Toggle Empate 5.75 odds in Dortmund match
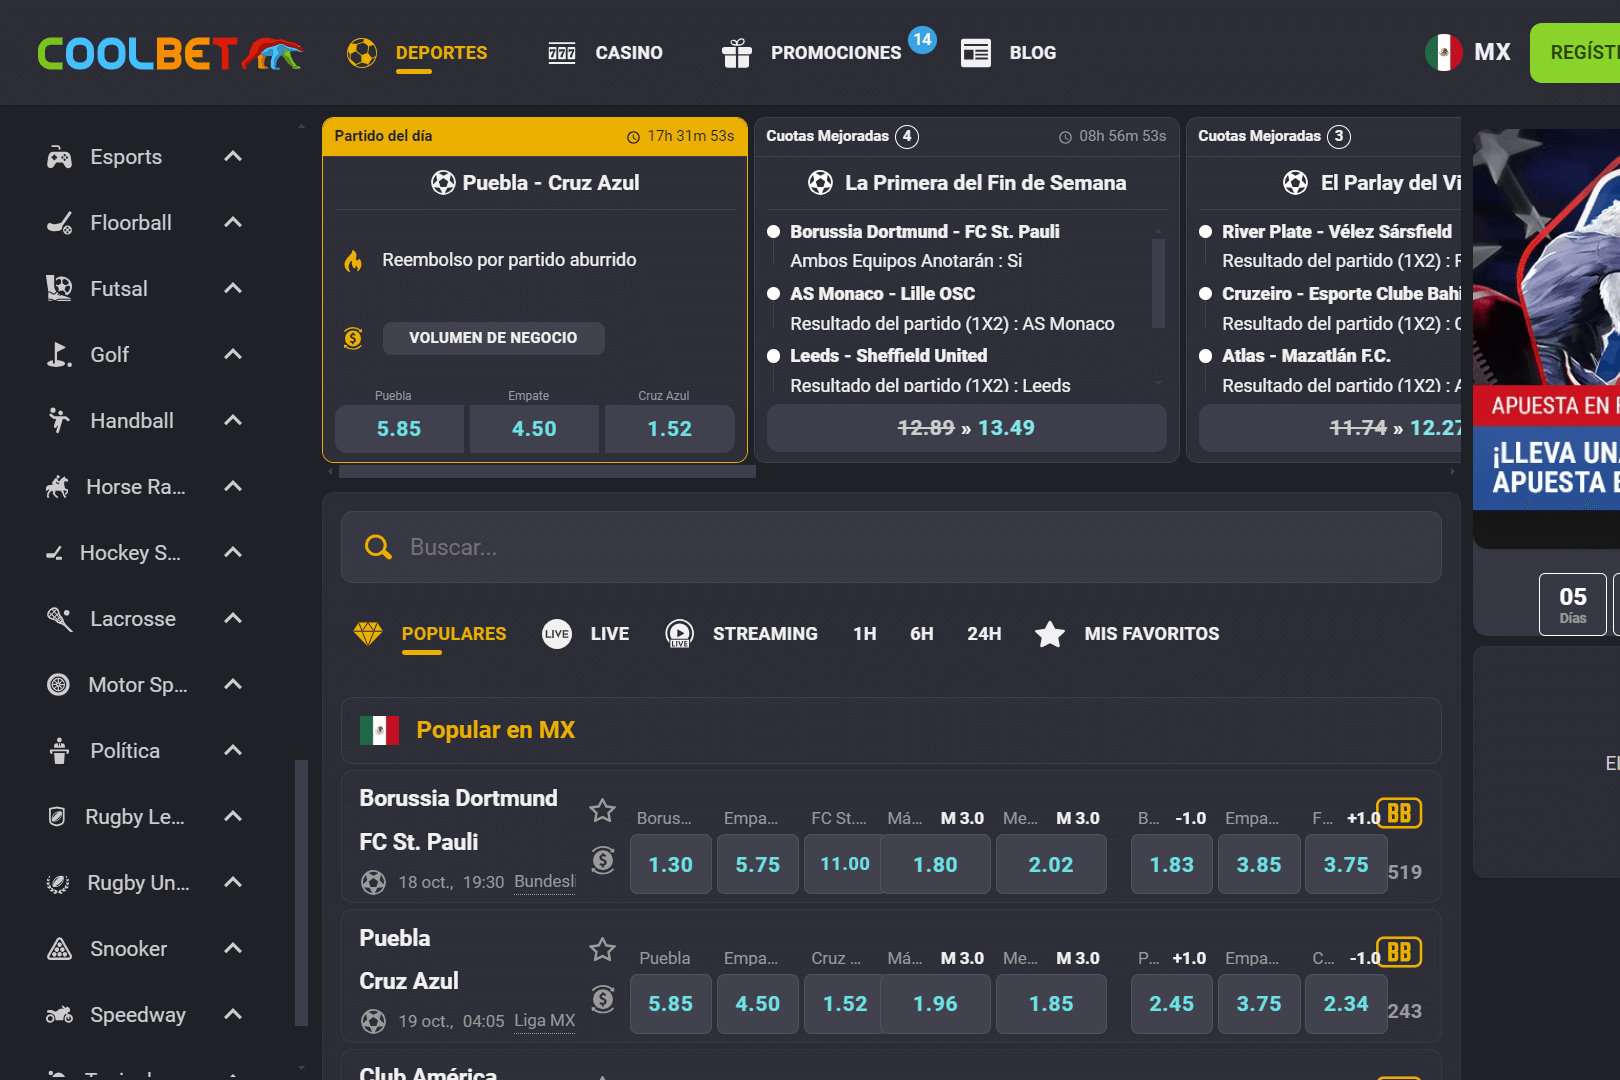The image size is (1620, 1080). point(758,864)
